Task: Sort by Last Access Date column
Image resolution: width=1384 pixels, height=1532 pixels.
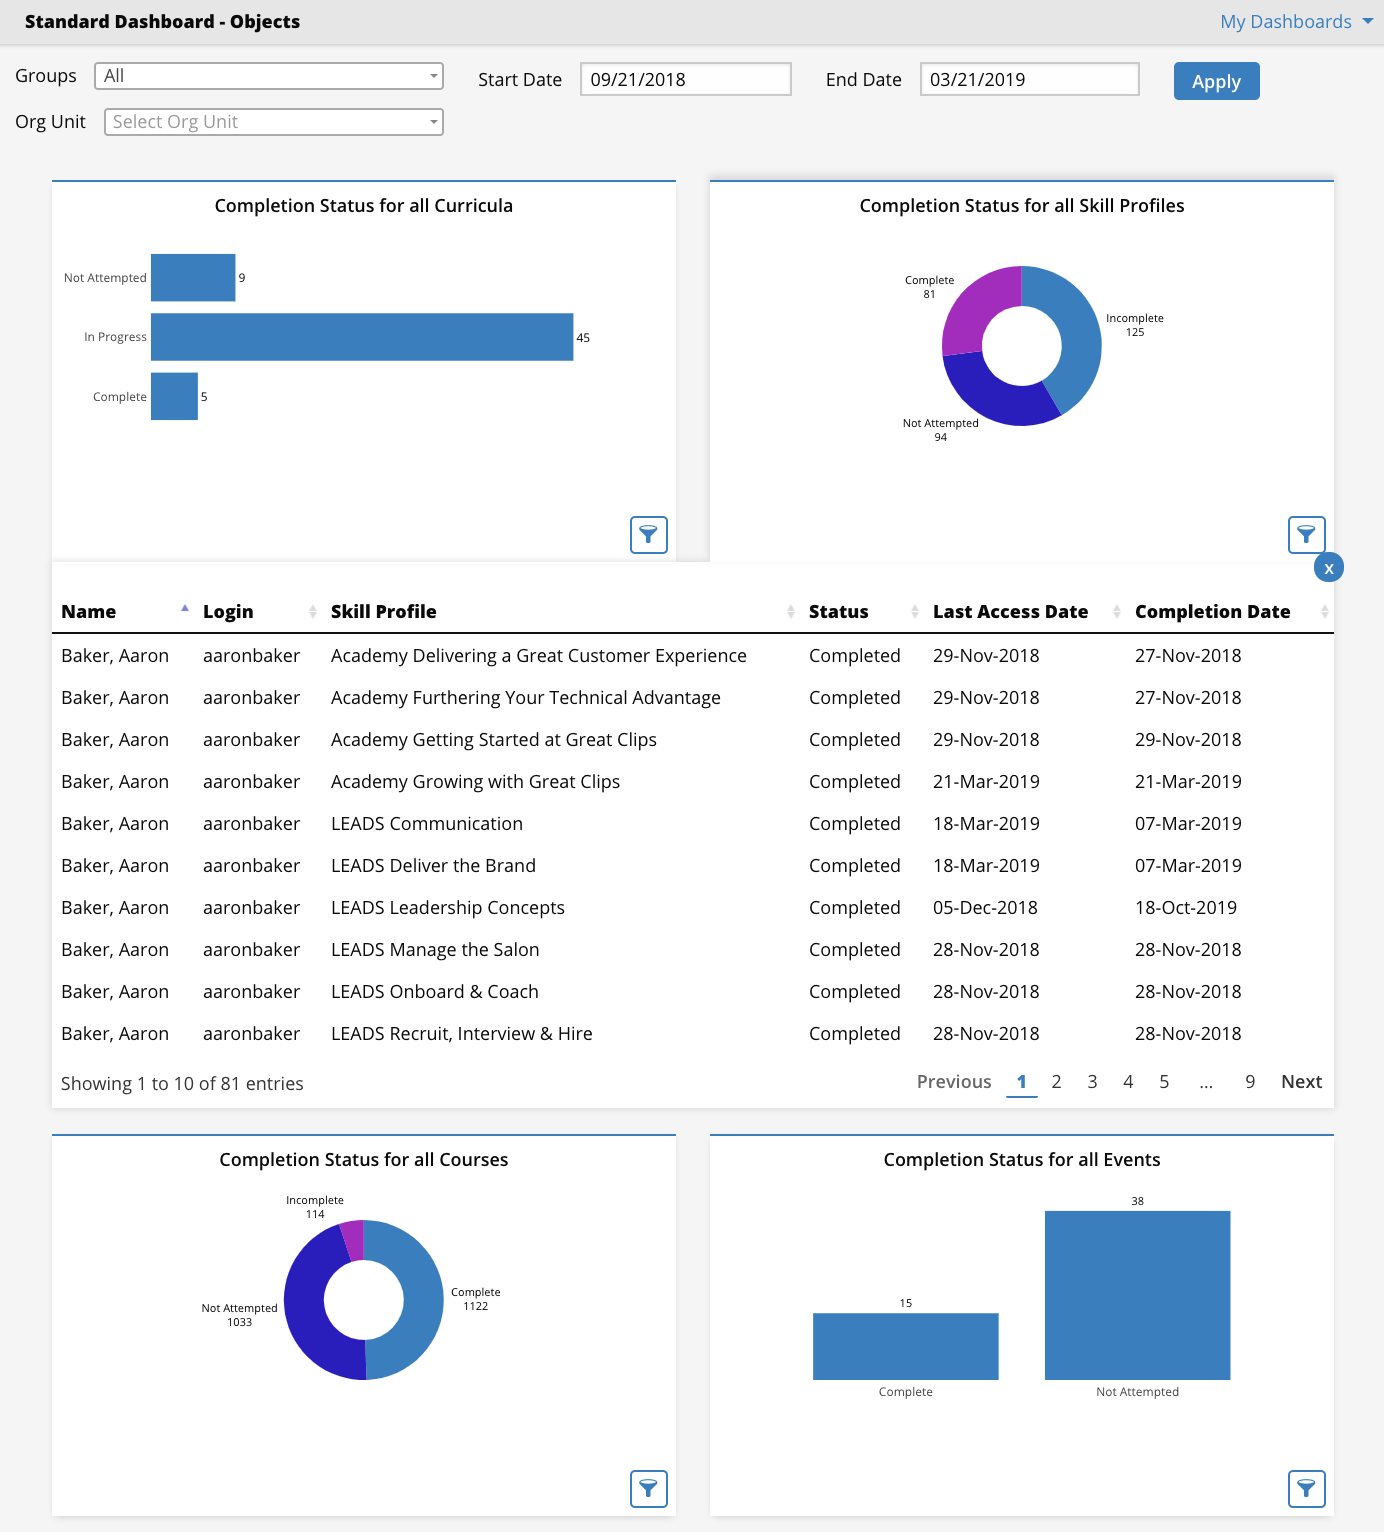Action: (1010, 612)
